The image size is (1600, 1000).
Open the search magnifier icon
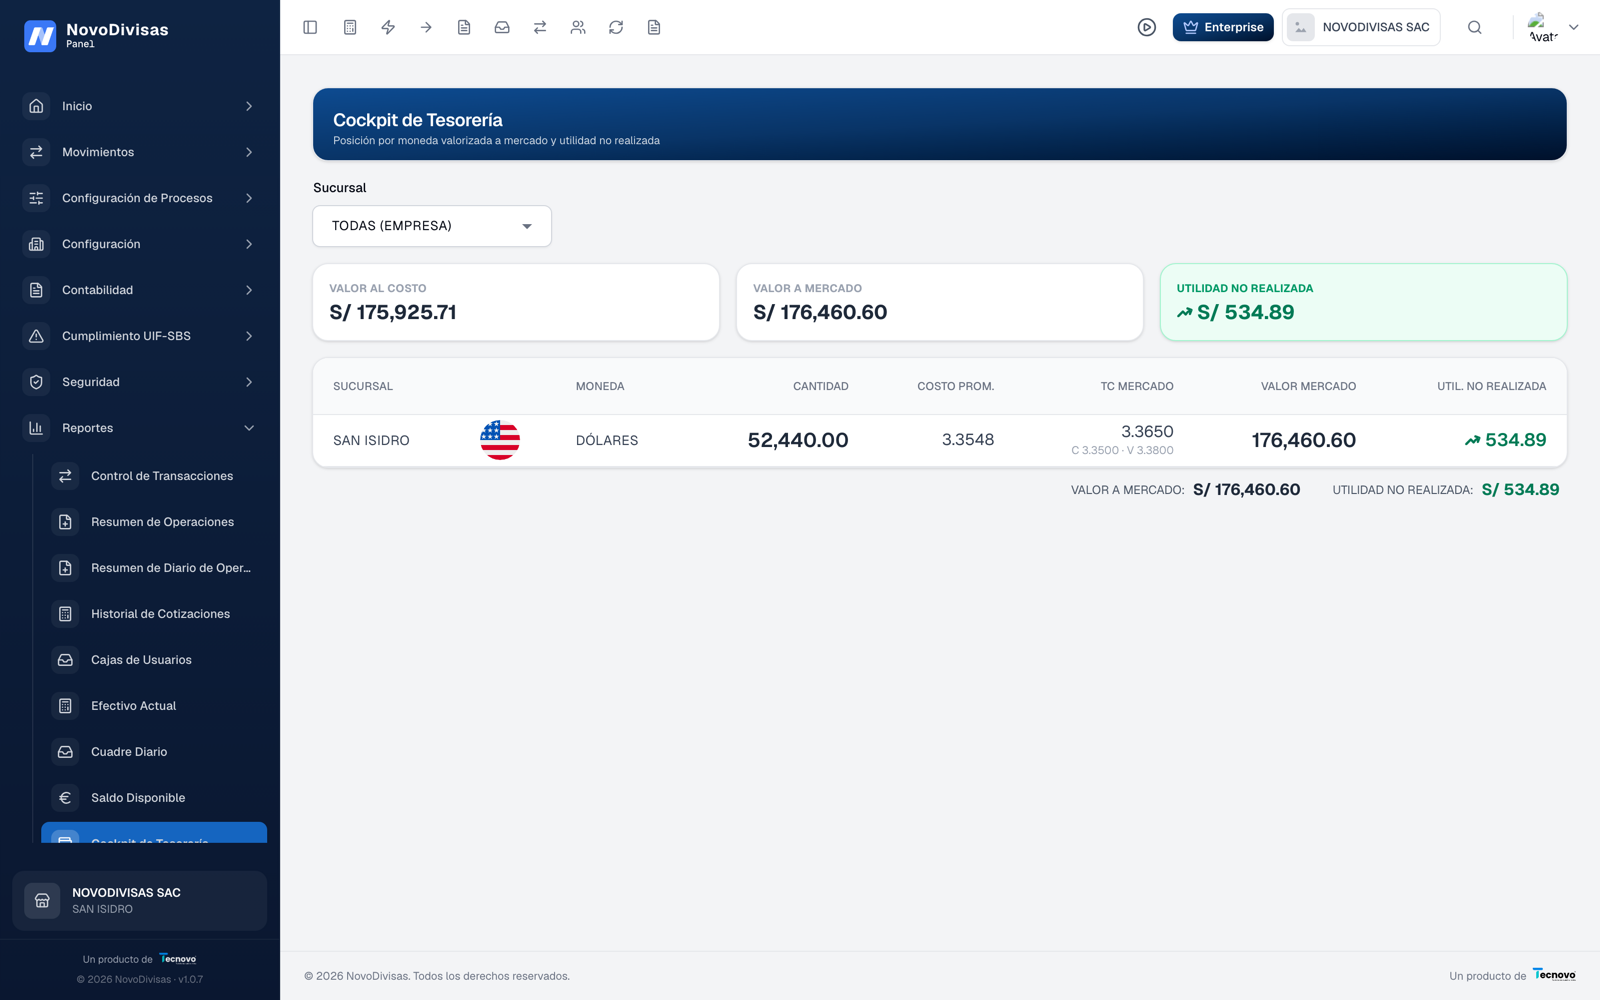tap(1475, 27)
